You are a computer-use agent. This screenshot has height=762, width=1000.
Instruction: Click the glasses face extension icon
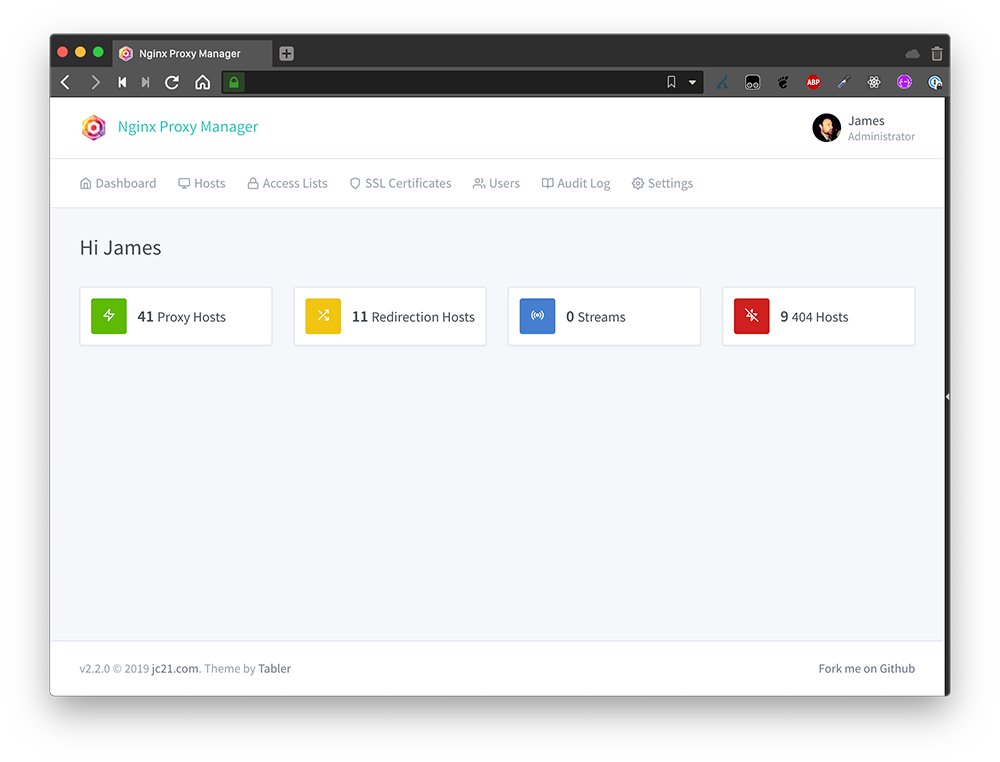click(753, 82)
